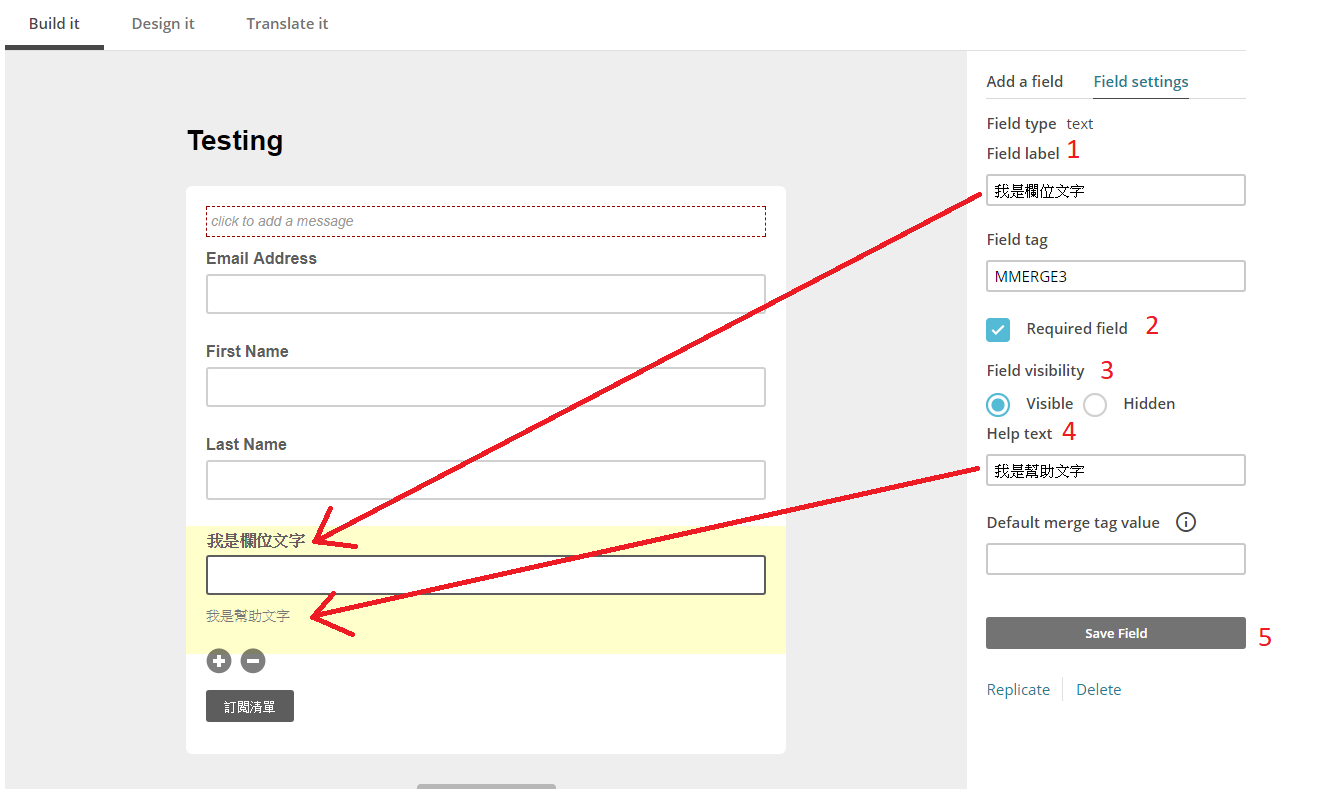Click the Email Address label
Screen dimensions: 1320x789
click(x=261, y=258)
